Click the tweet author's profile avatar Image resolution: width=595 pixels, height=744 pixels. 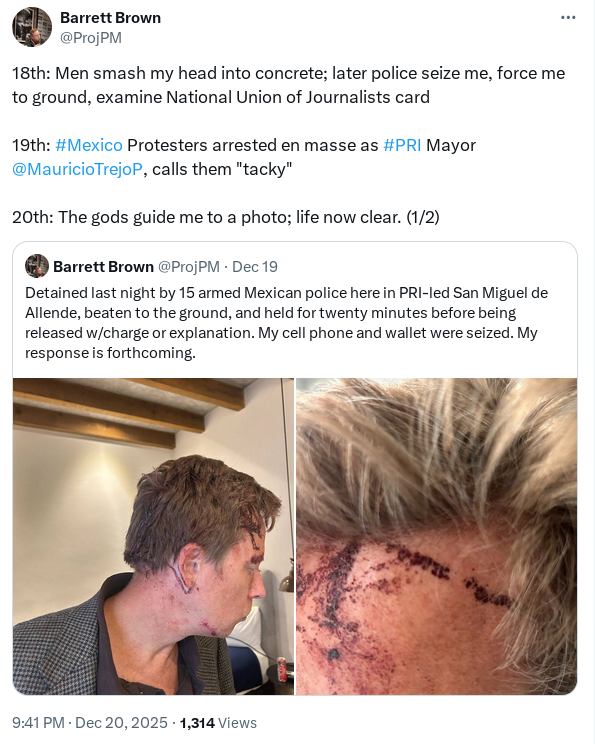[32, 27]
